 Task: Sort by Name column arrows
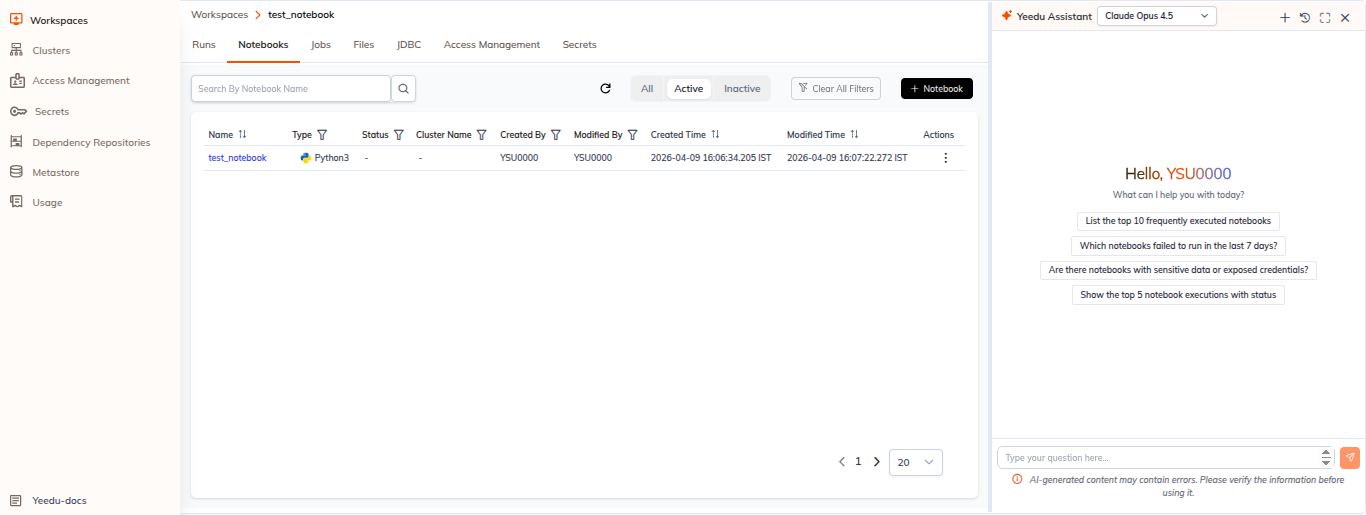click(x=242, y=134)
